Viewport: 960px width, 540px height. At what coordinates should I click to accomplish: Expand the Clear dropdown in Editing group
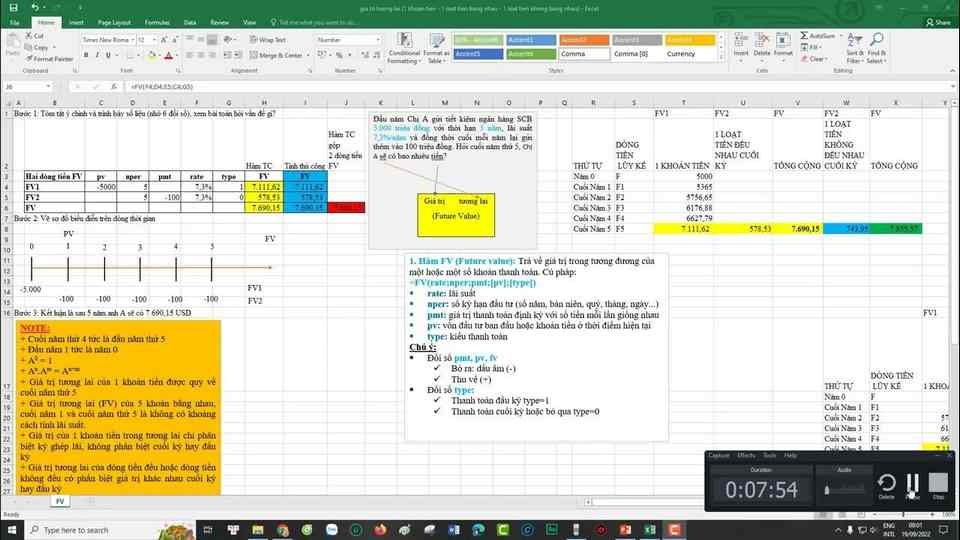click(x=828, y=59)
